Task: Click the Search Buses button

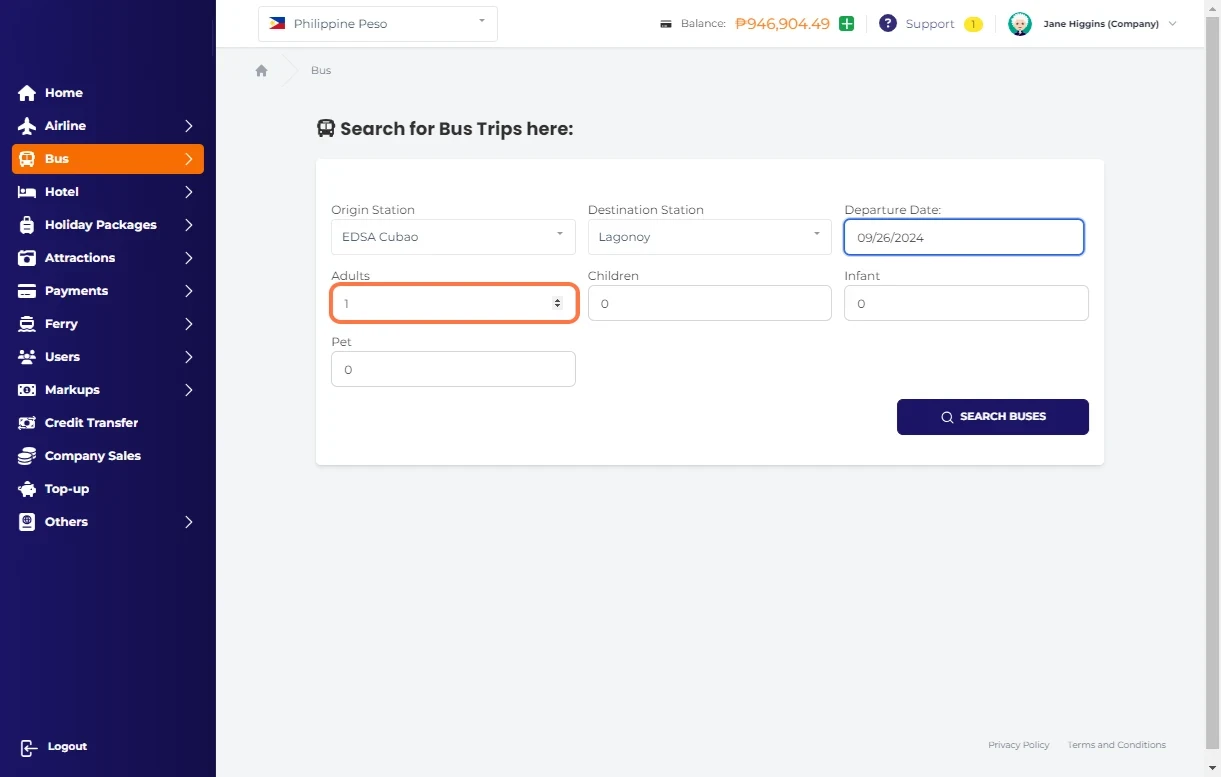Action: pyautogui.click(x=992, y=417)
